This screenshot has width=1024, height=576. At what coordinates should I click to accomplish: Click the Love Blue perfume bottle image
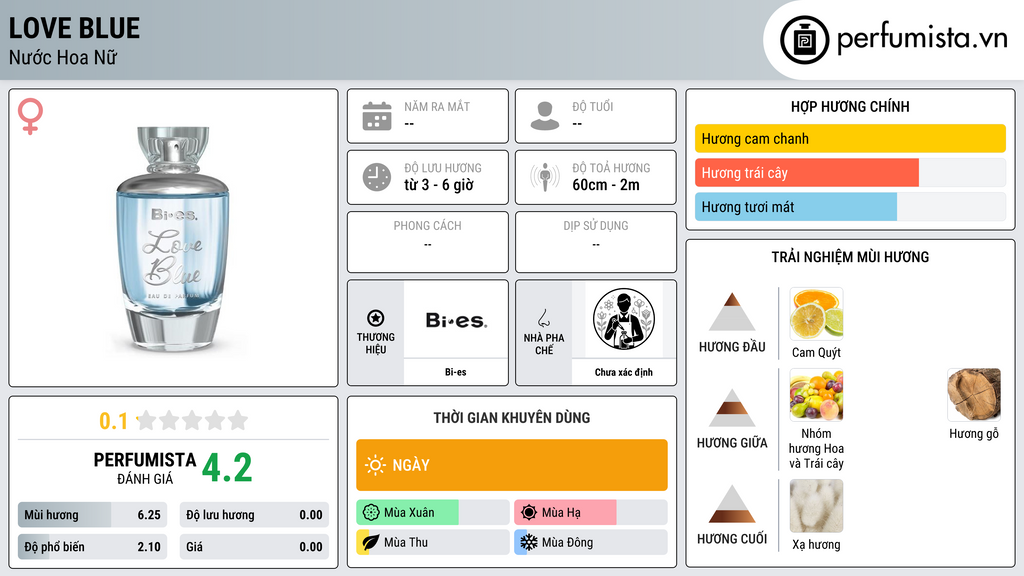pyautogui.click(x=173, y=239)
